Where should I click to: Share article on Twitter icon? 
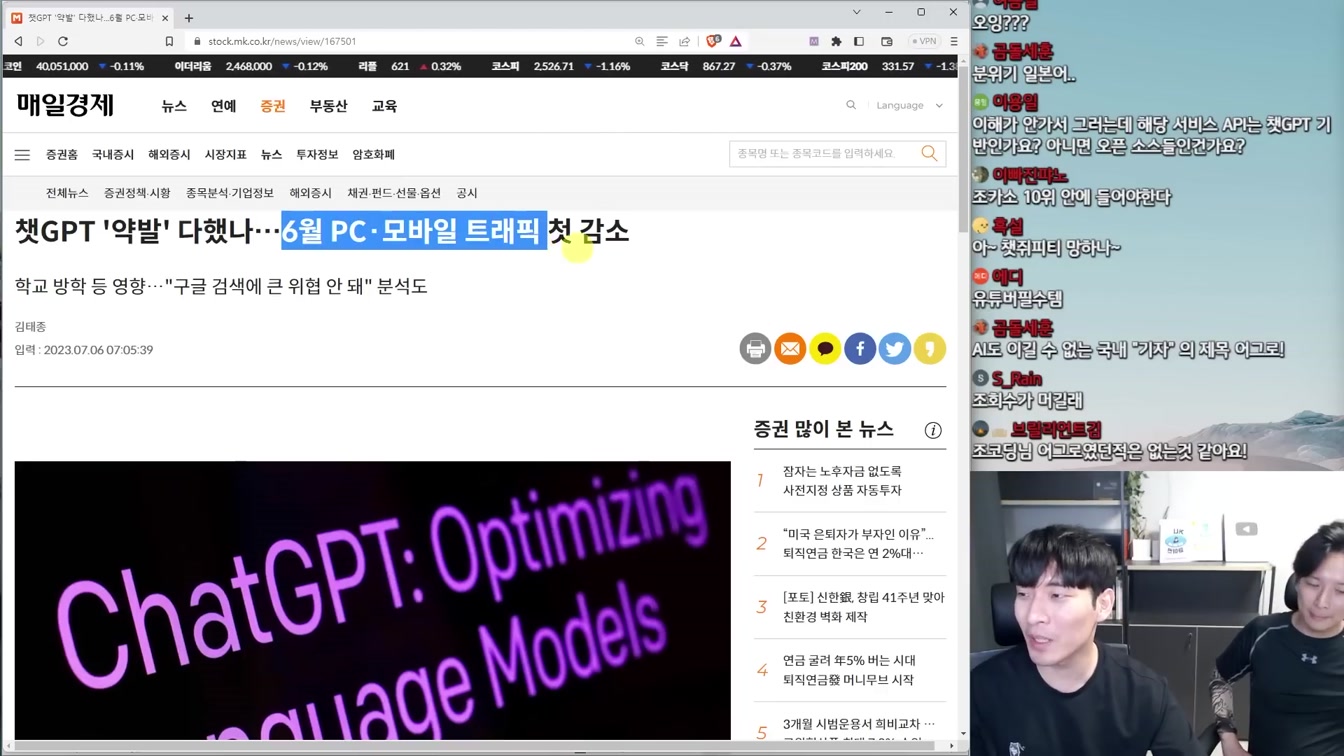895,349
